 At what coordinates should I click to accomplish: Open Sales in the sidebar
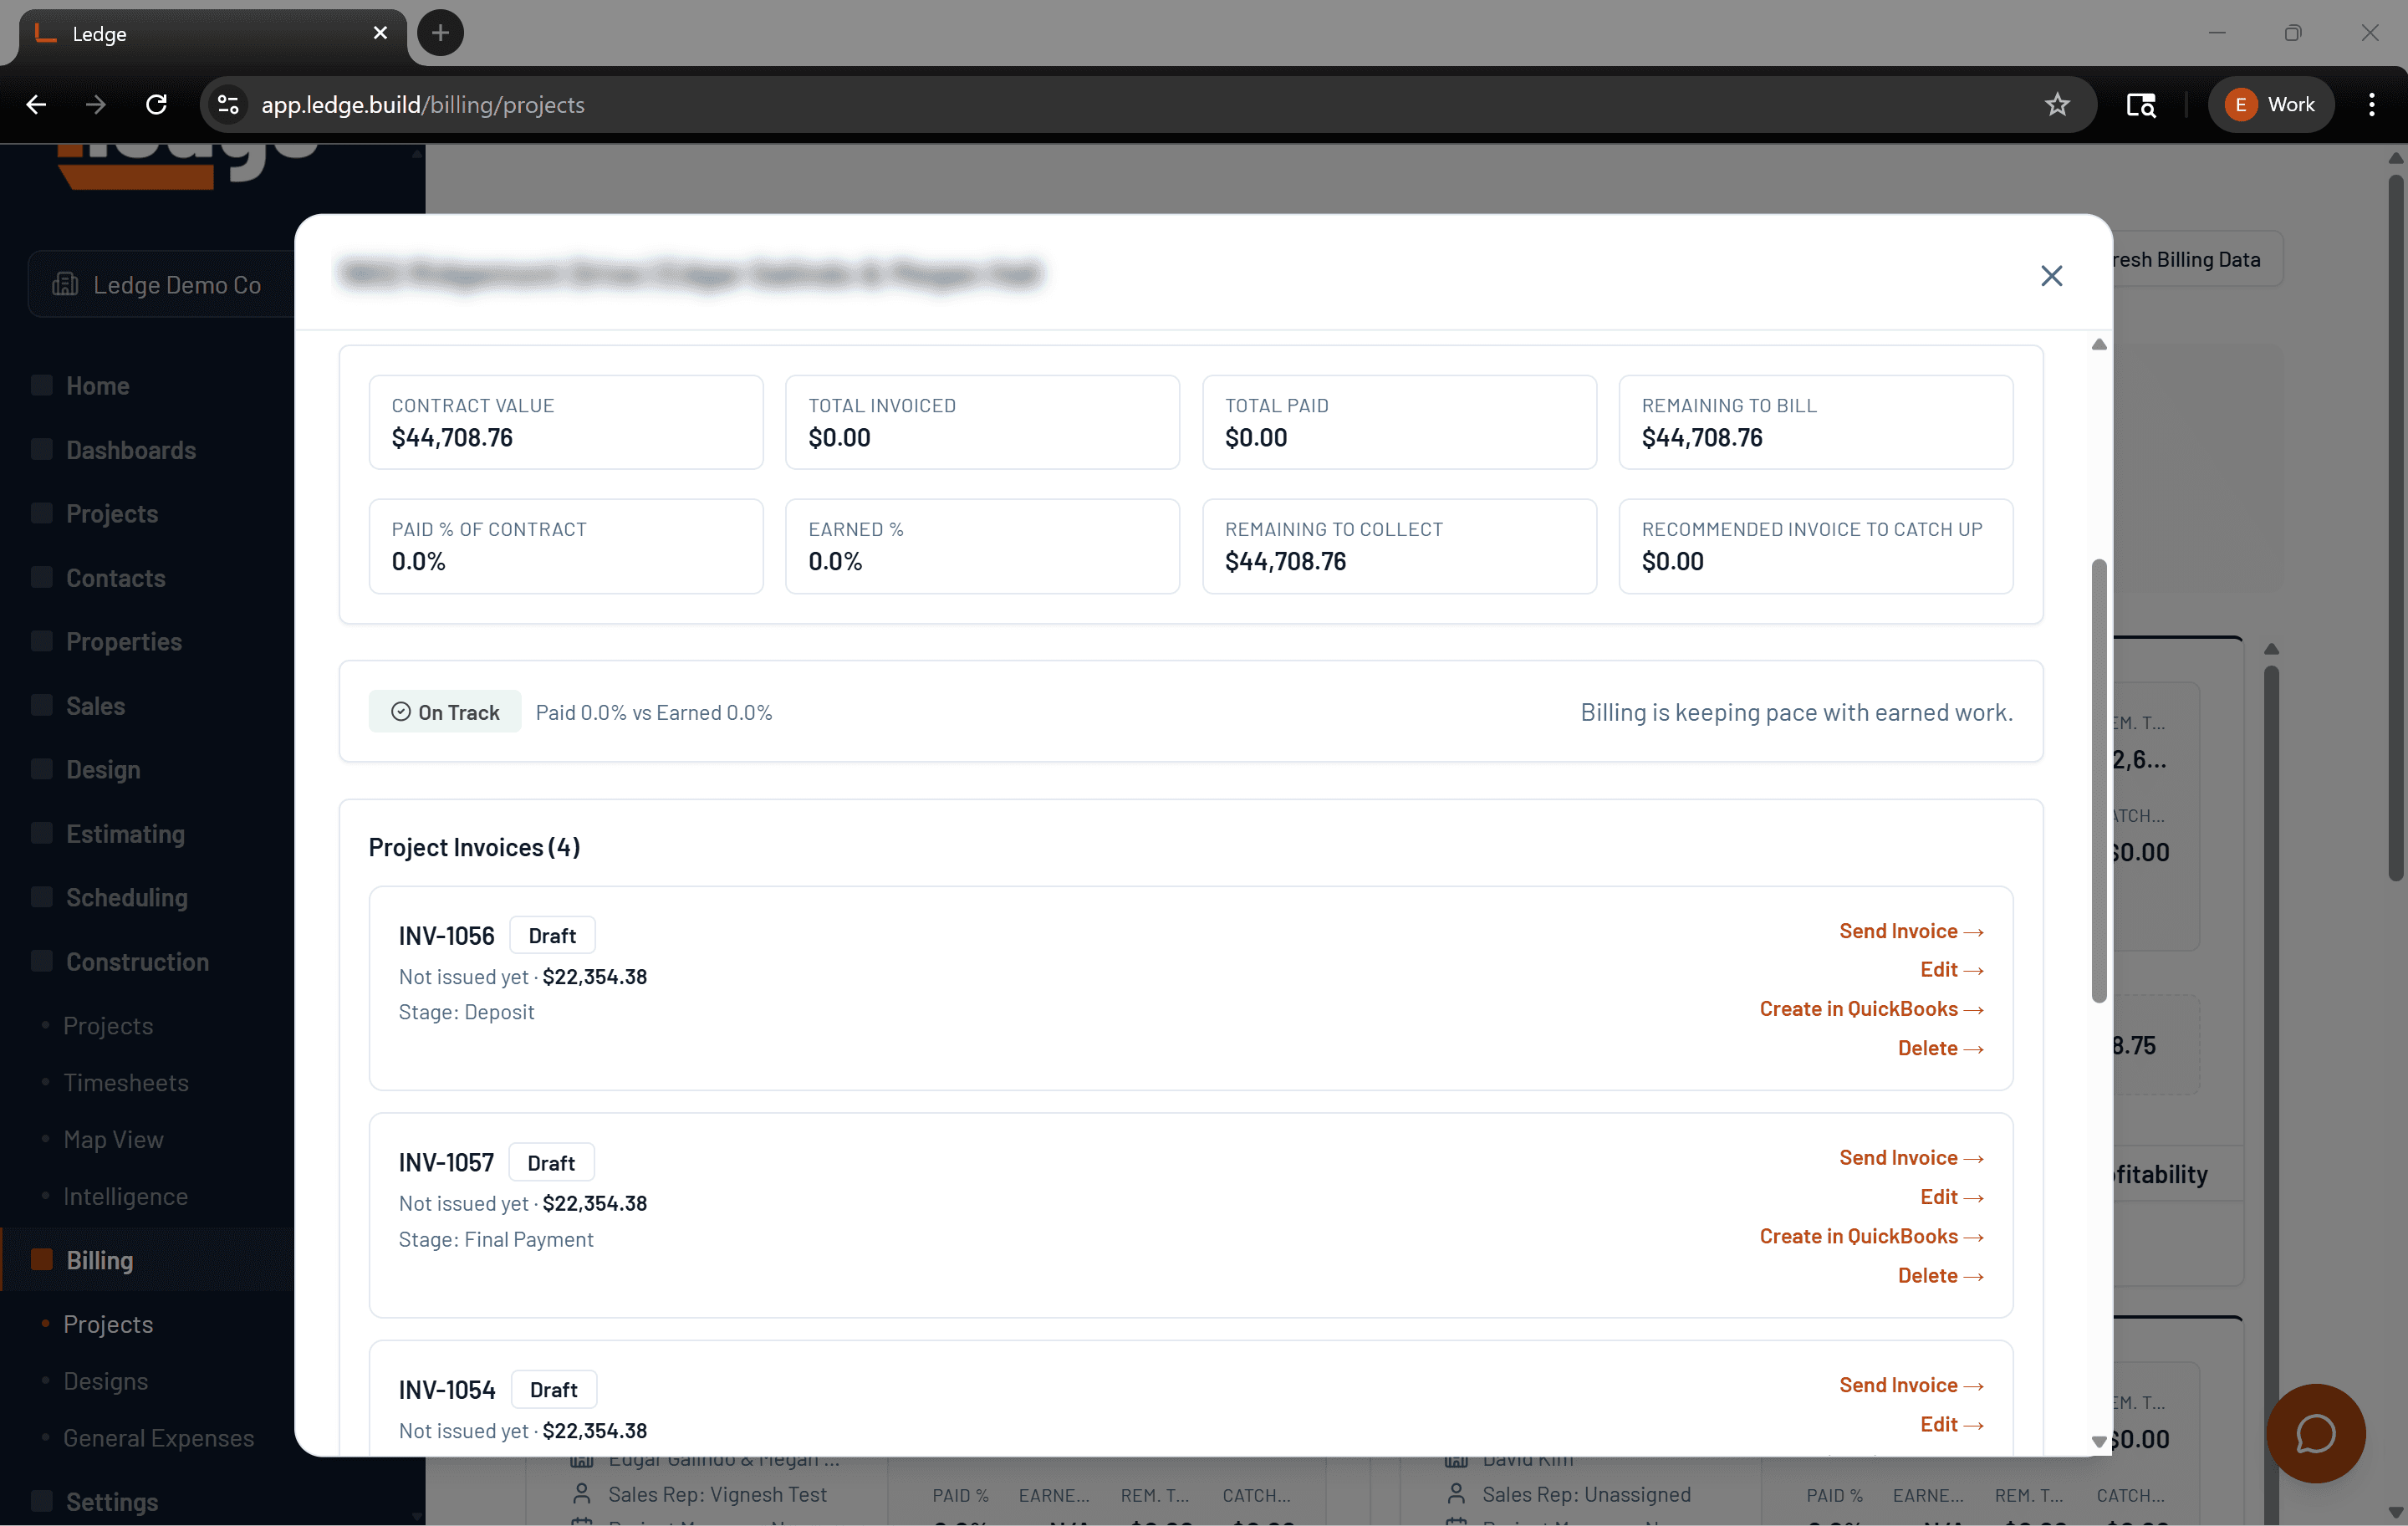(x=96, y=706)
